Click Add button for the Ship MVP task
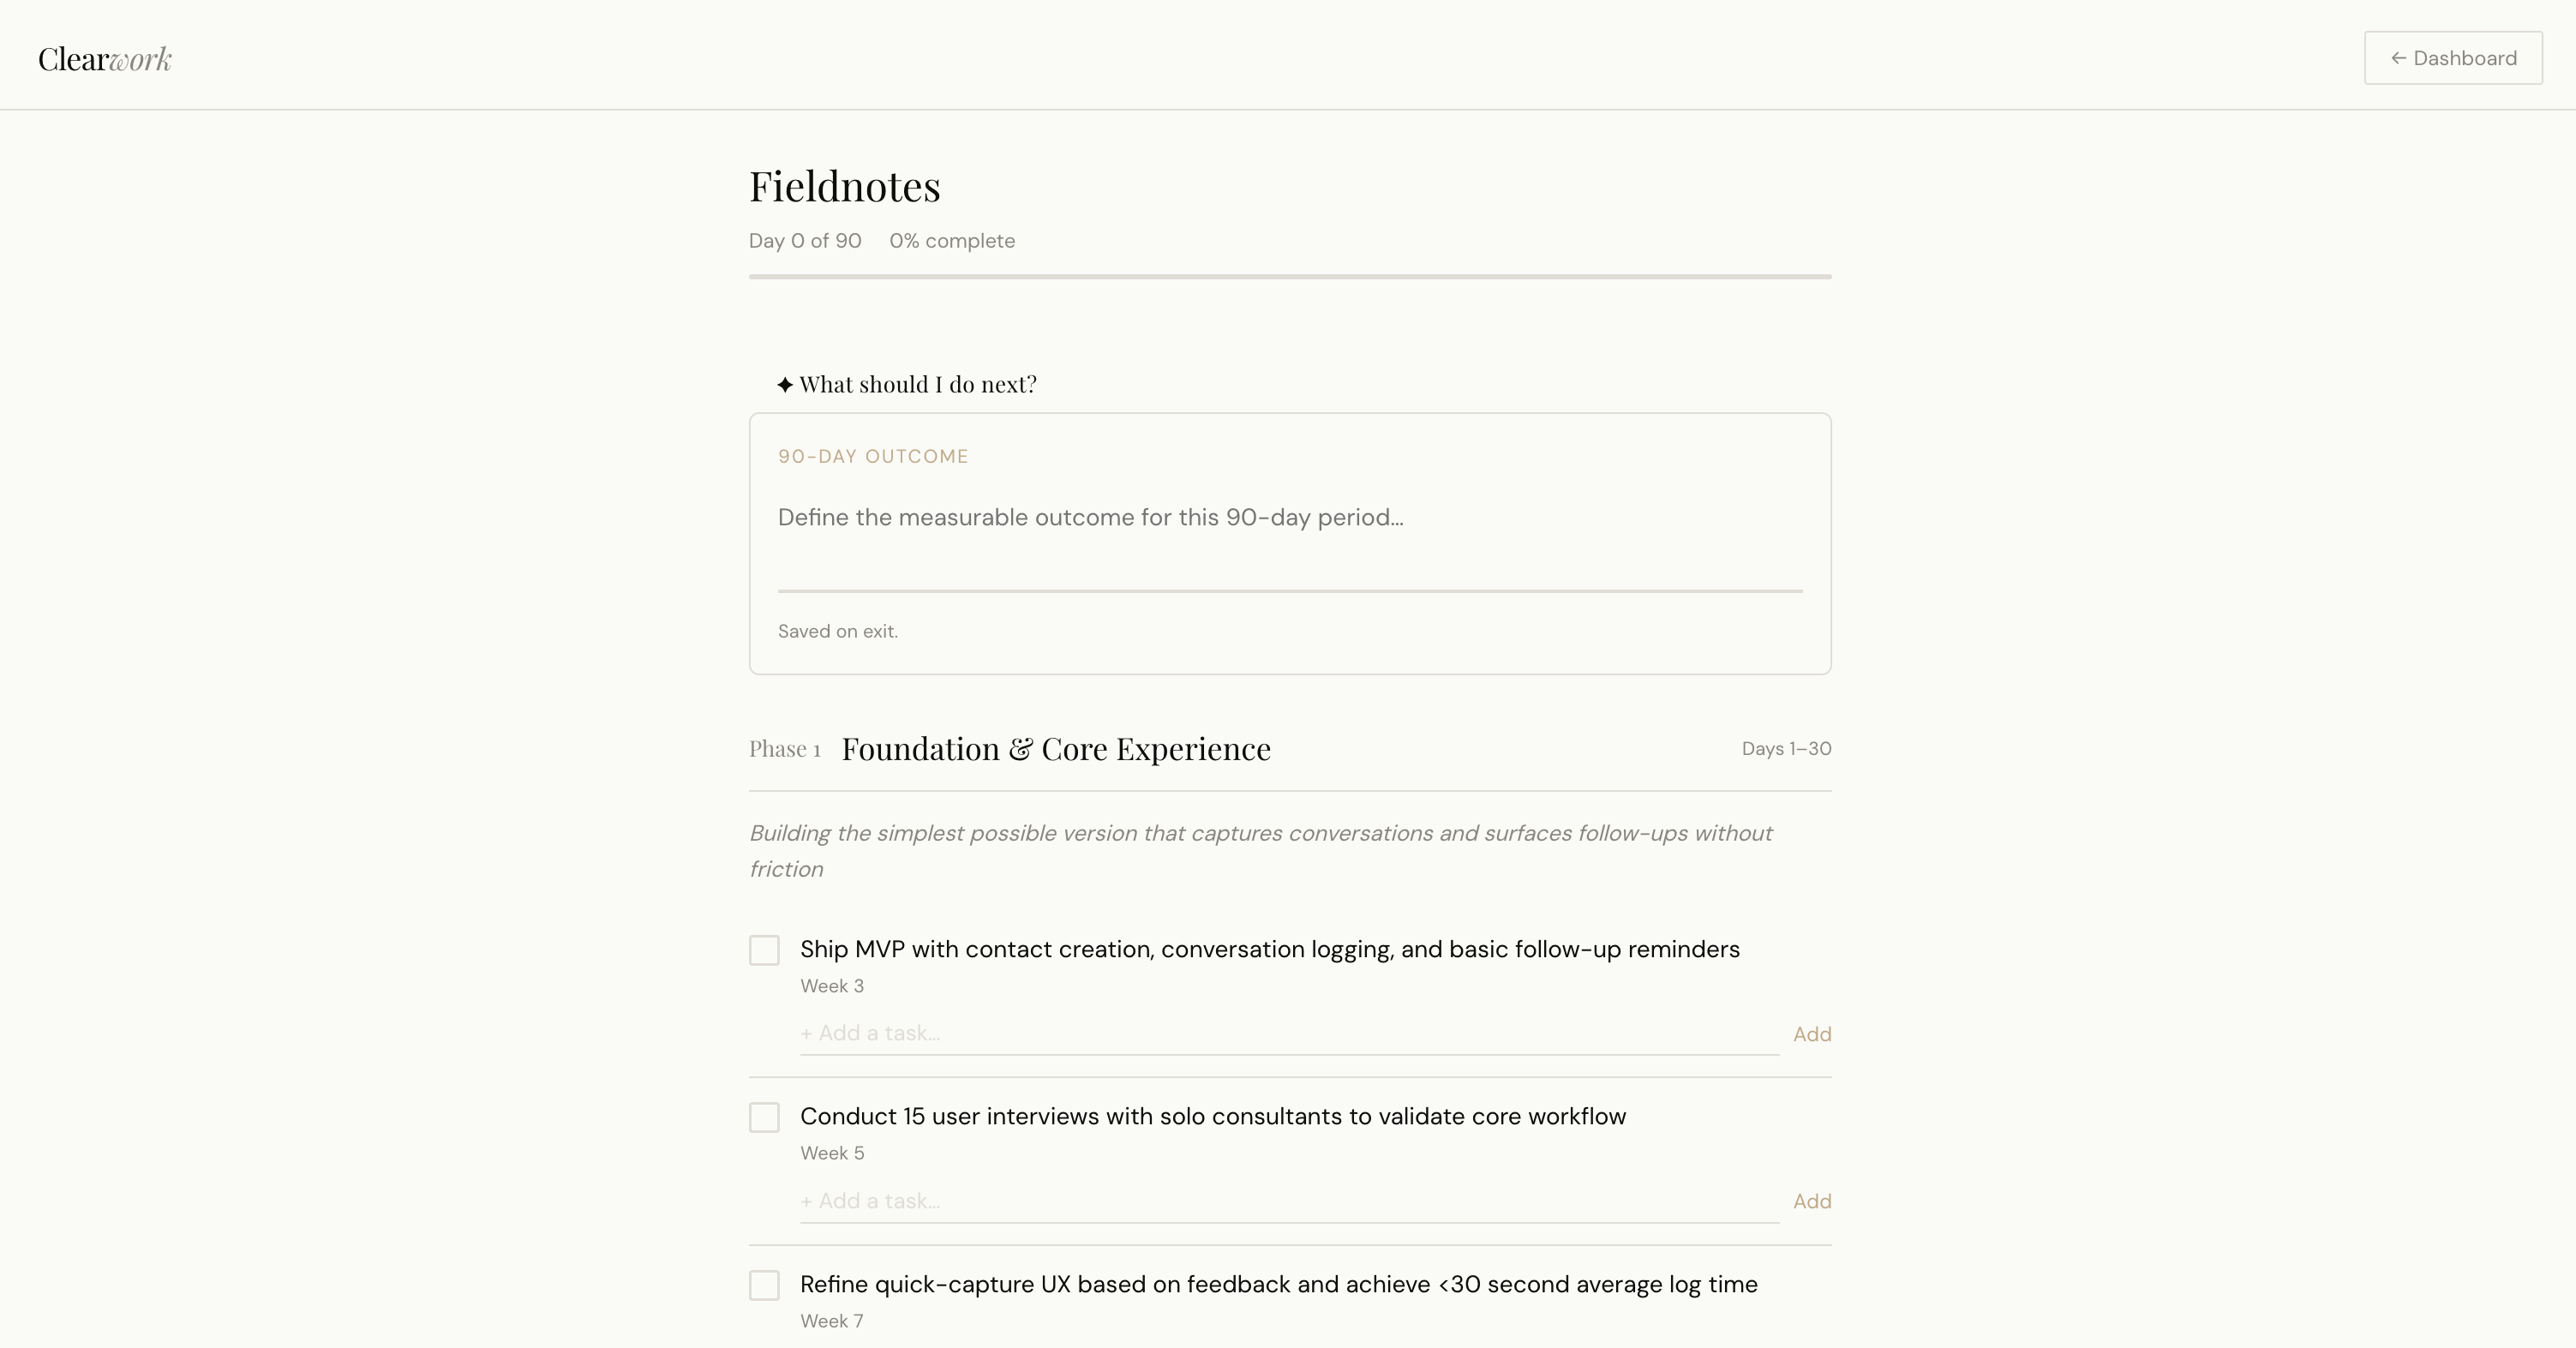The height and width of the screenshot is (1348, 2576). tap(1812, 1034)
